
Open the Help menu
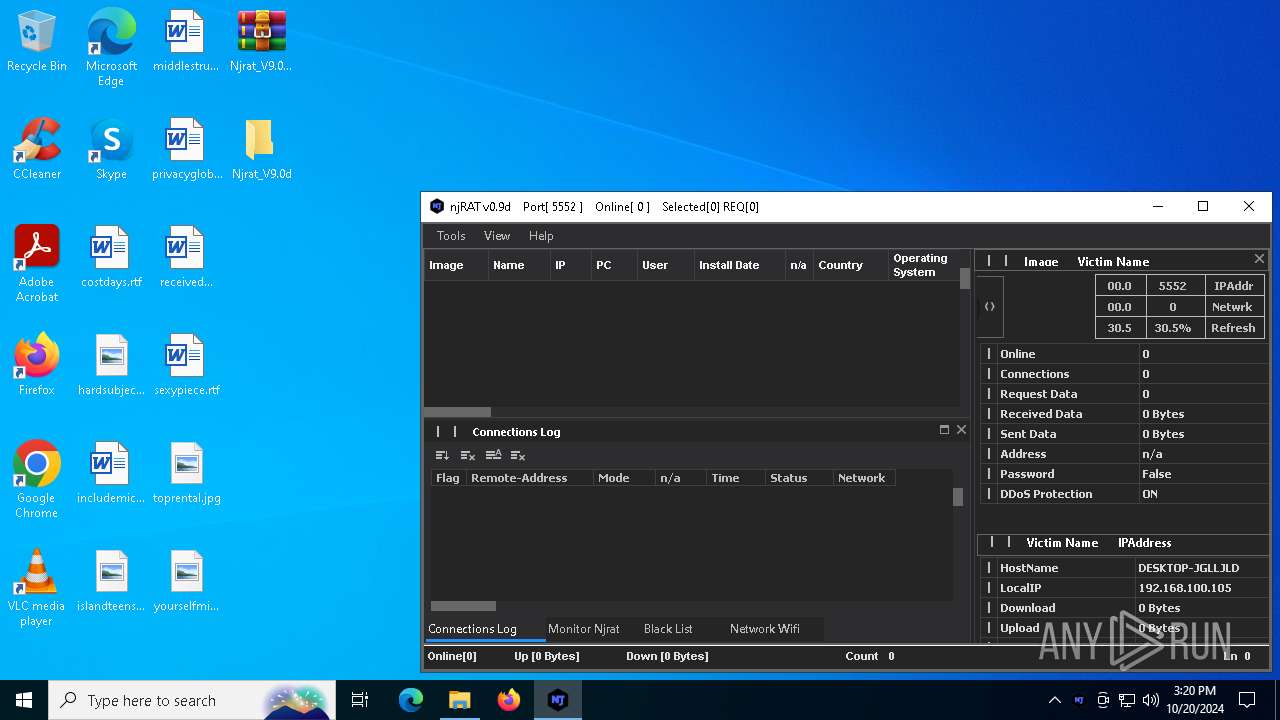[x=541, y=236]
